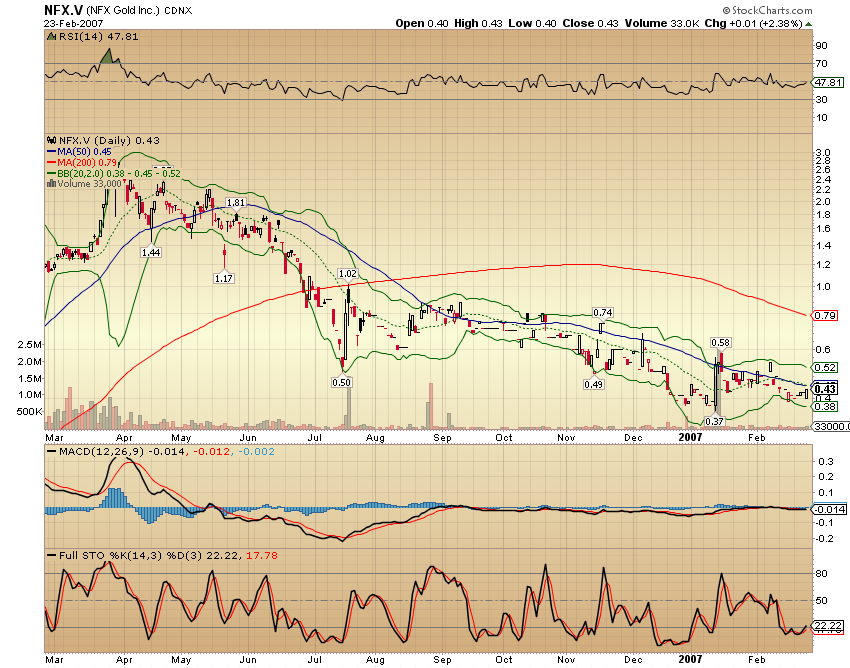Select the 2007 label on the date axis

click(x=691, y=438)
